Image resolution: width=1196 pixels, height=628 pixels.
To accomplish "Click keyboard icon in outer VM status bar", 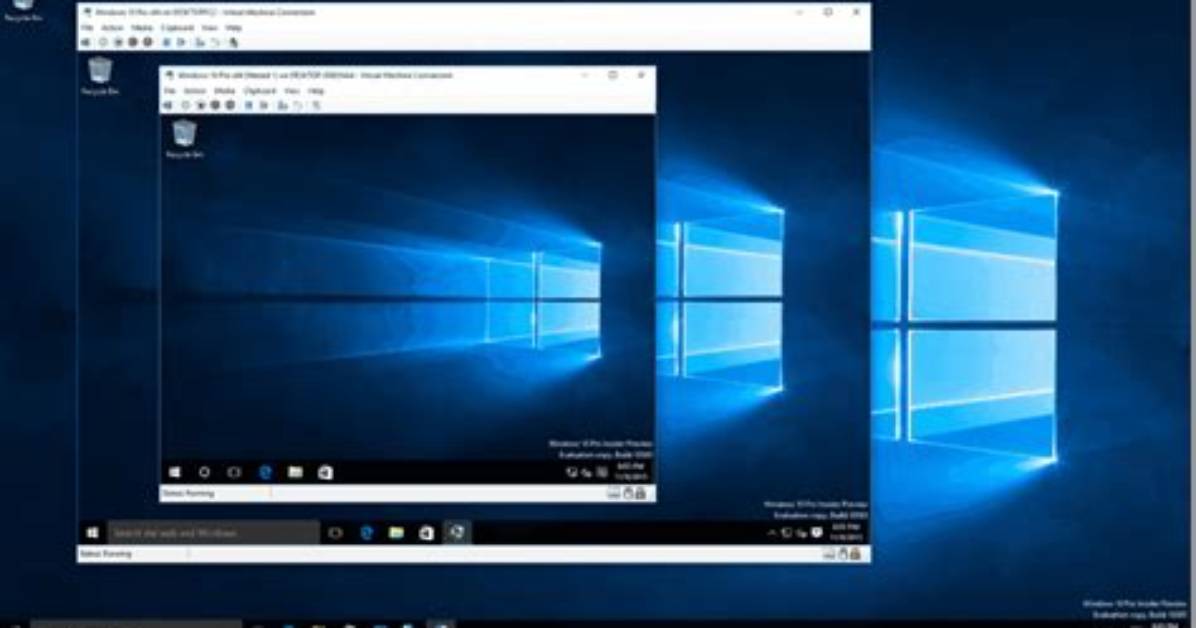I will coord(829,554).
